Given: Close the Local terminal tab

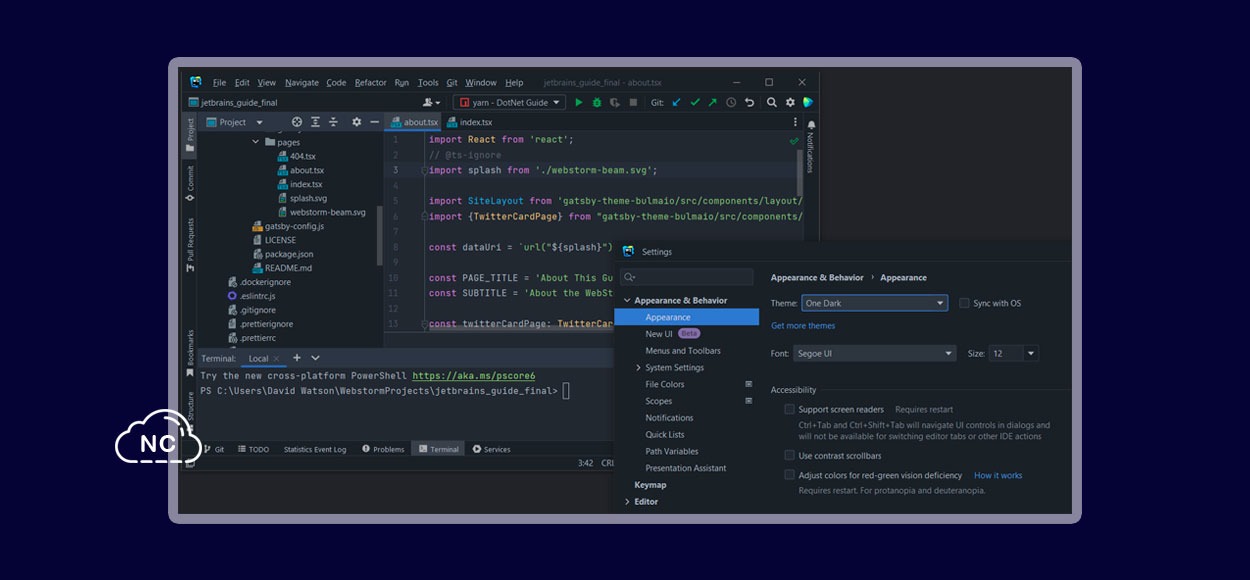Looking at the screenshot, I should click(x=276, y=359).
